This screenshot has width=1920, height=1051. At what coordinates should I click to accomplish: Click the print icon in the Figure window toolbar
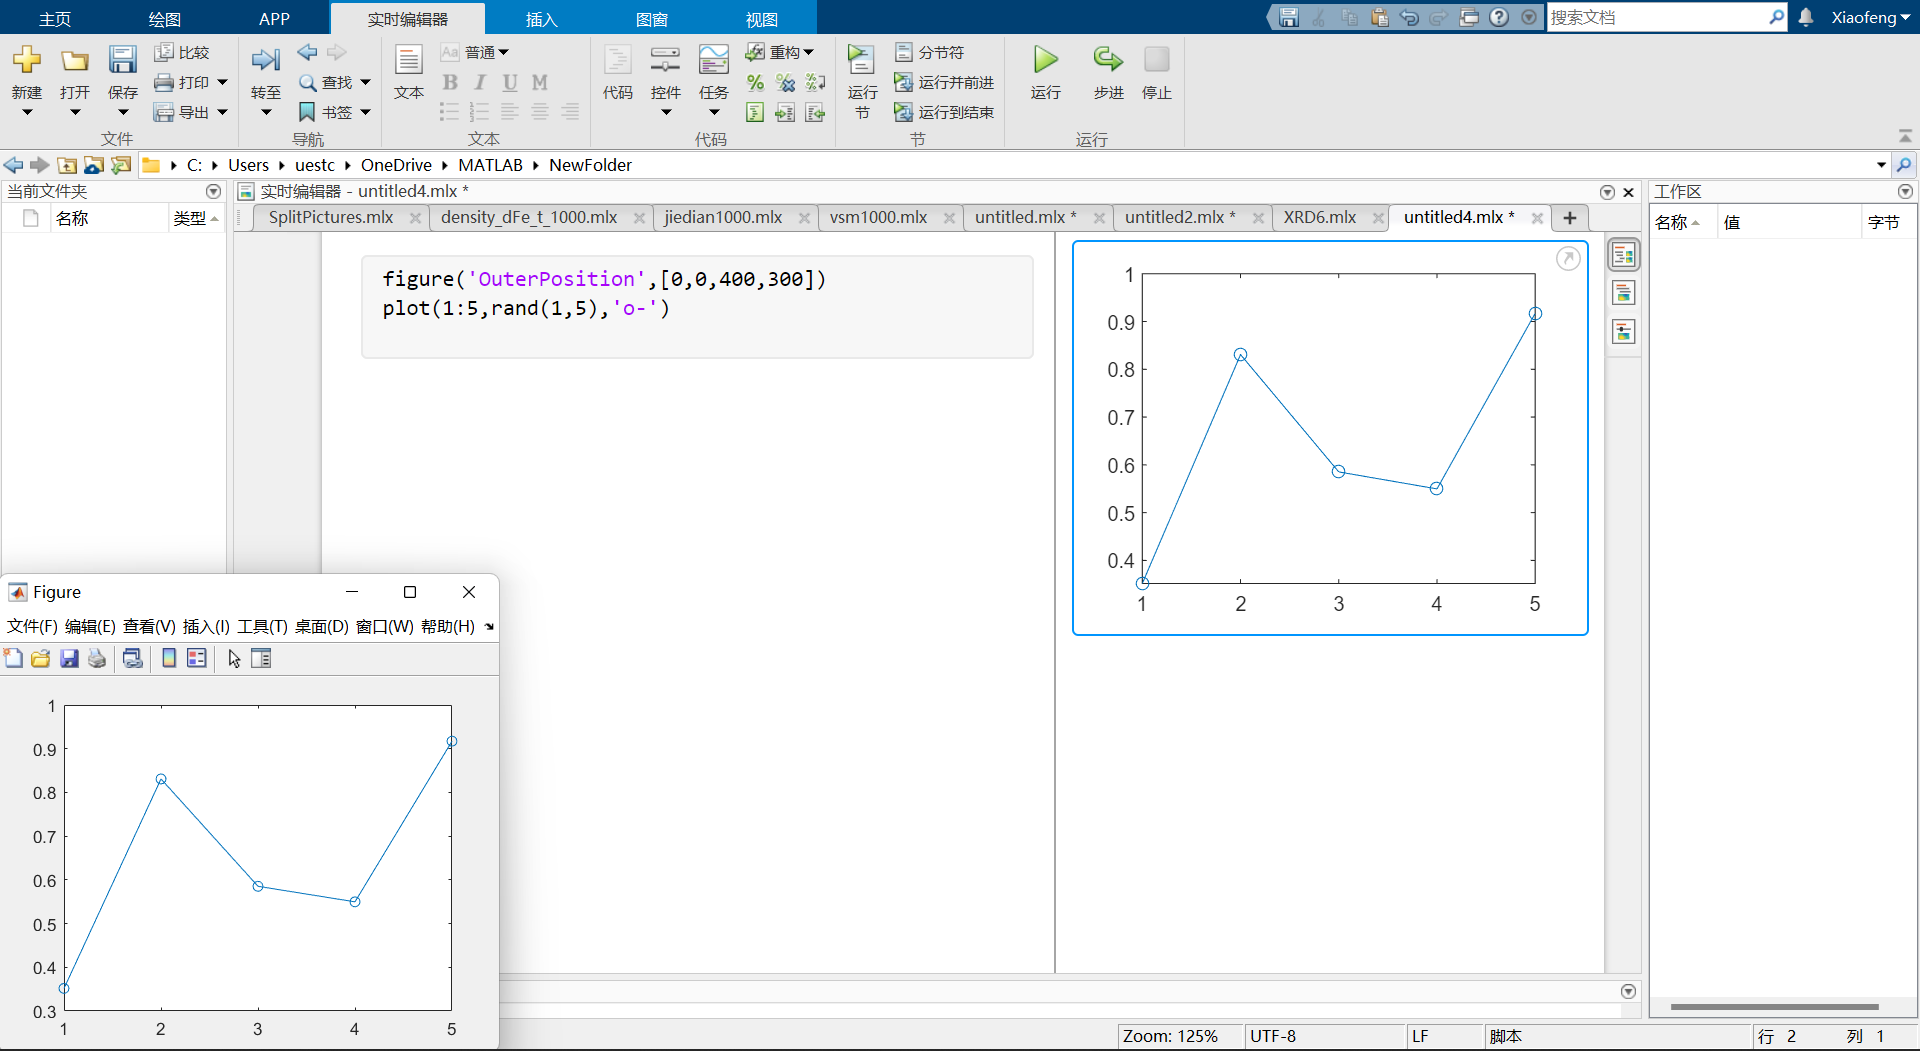[x=97, y=658]
